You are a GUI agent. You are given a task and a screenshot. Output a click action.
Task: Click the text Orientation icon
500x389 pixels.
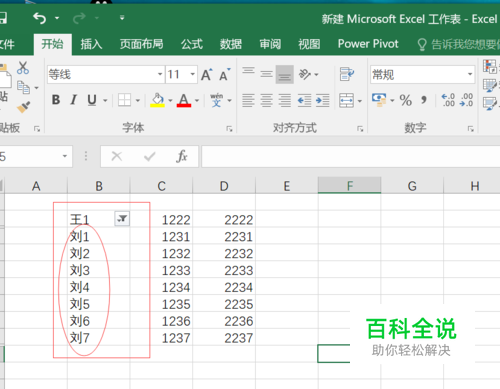(305, 74)
